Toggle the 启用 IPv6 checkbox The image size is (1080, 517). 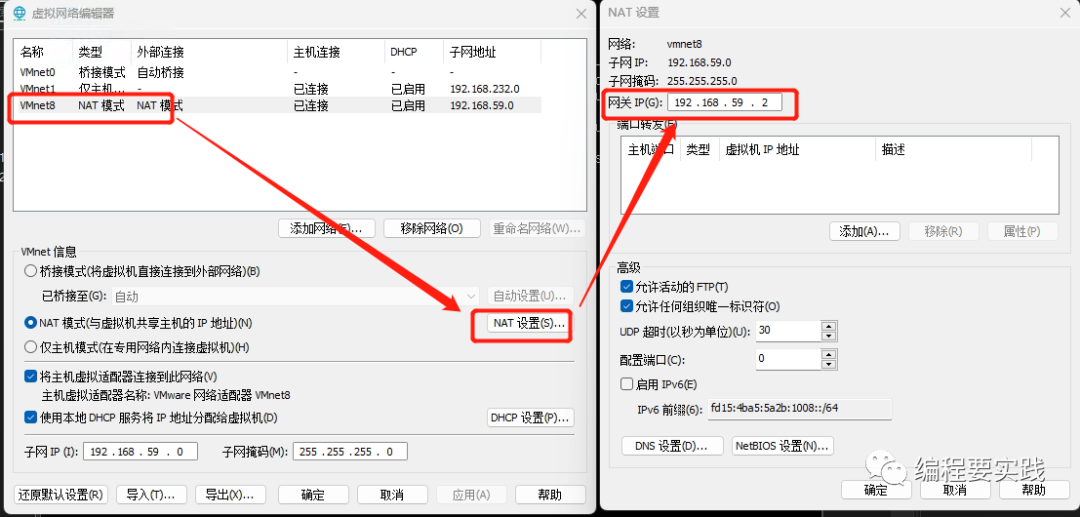[x=626, y=384]
